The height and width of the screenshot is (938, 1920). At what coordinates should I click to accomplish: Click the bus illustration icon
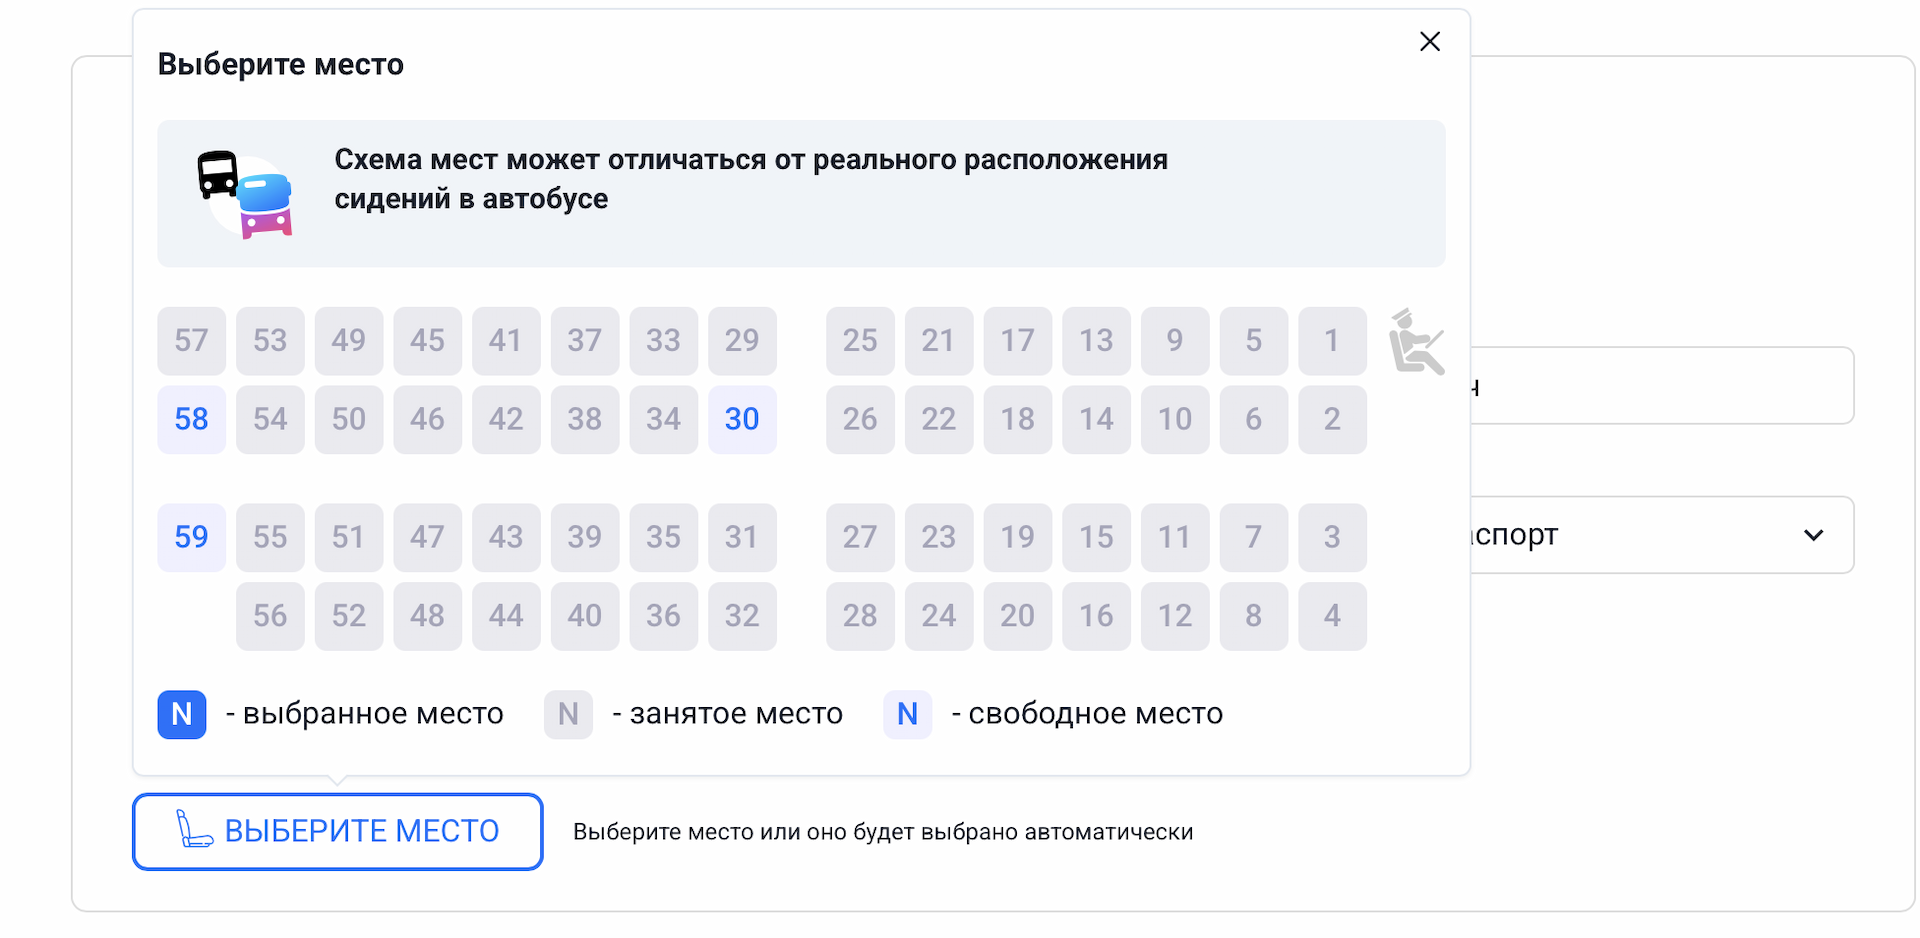(x=245, y=194)
